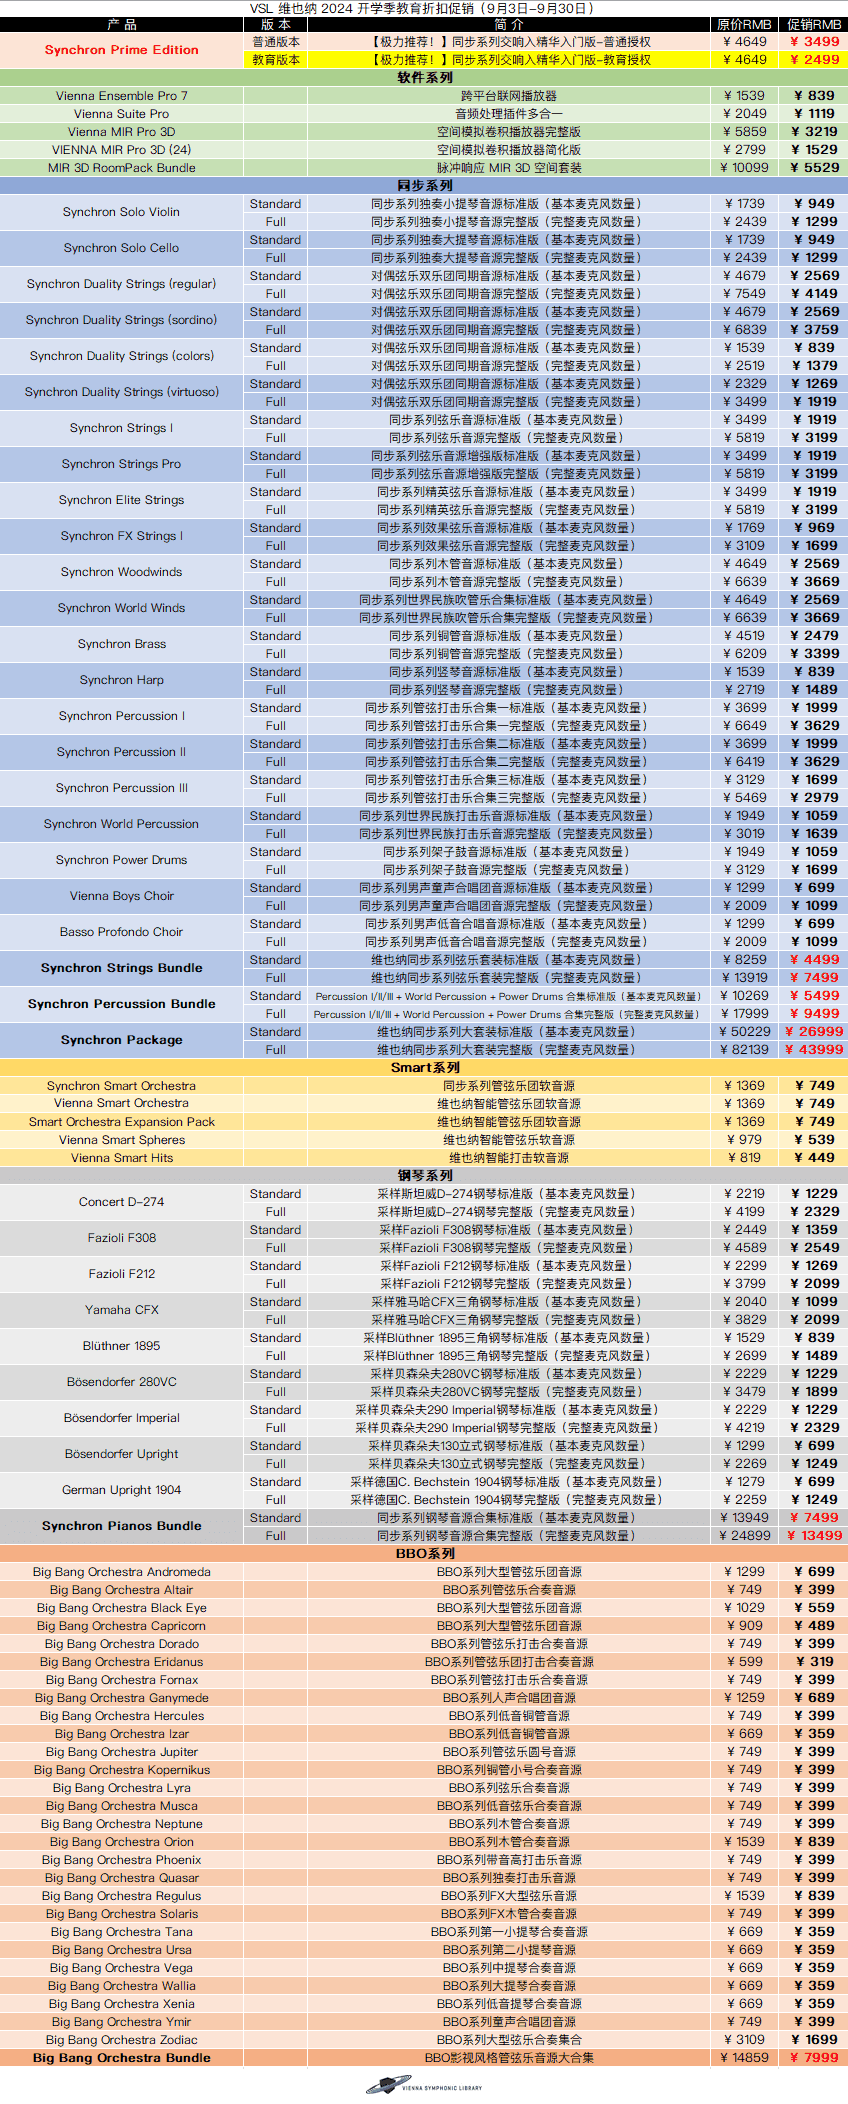Click 'Fazioli F308' piano name

122,1238
